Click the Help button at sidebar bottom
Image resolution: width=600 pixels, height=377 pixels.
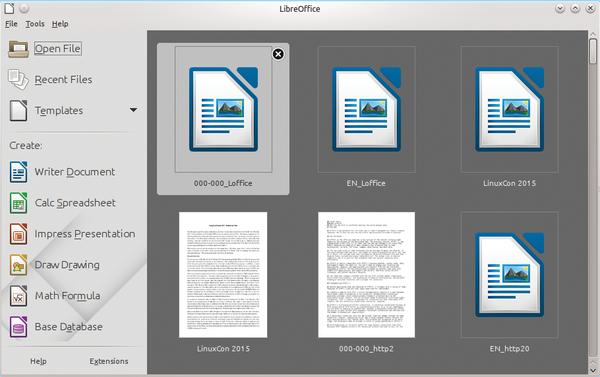pos(38,361)
